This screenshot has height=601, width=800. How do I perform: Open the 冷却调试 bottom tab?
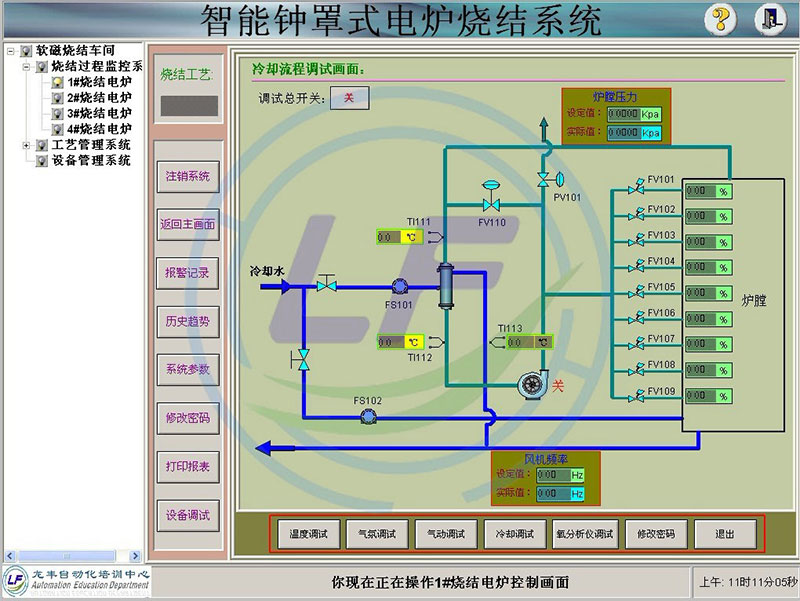pos(515,534)
